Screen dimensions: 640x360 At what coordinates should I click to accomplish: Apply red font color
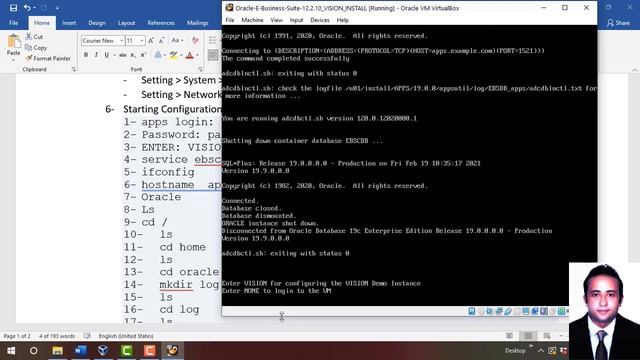[189, 55]
